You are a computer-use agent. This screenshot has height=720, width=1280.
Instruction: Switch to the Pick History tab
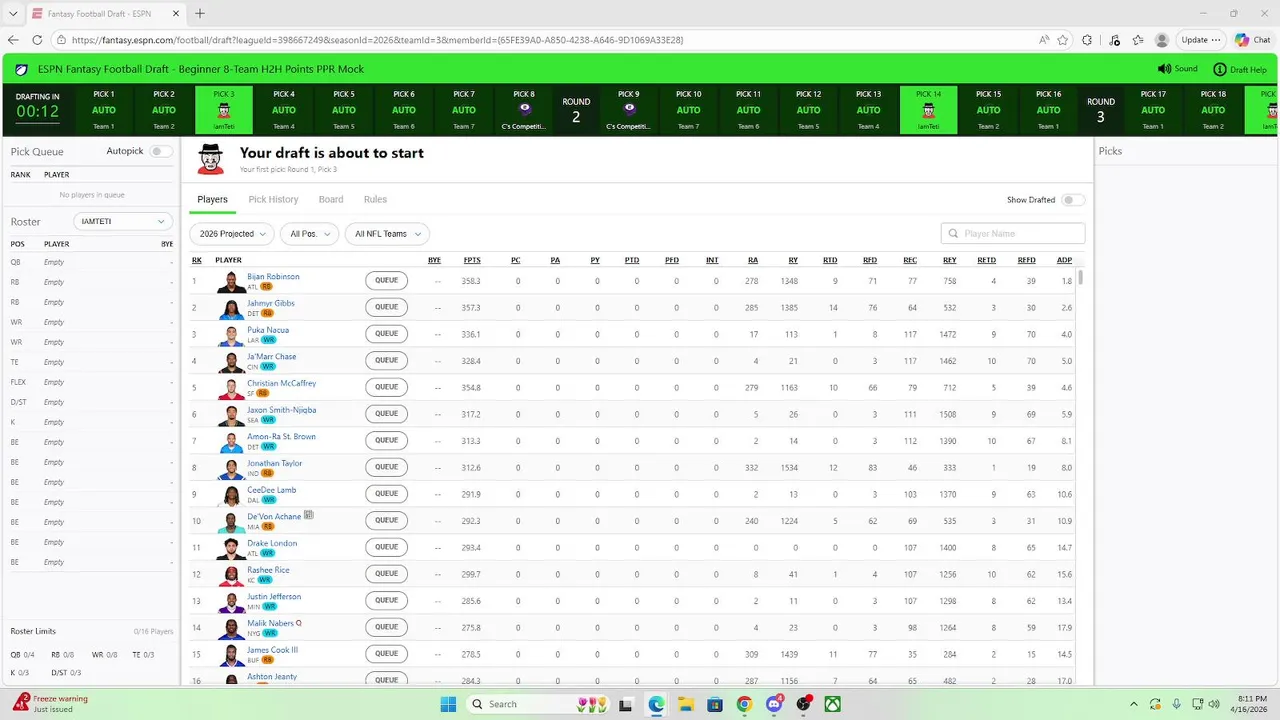(x=273, y=199)
